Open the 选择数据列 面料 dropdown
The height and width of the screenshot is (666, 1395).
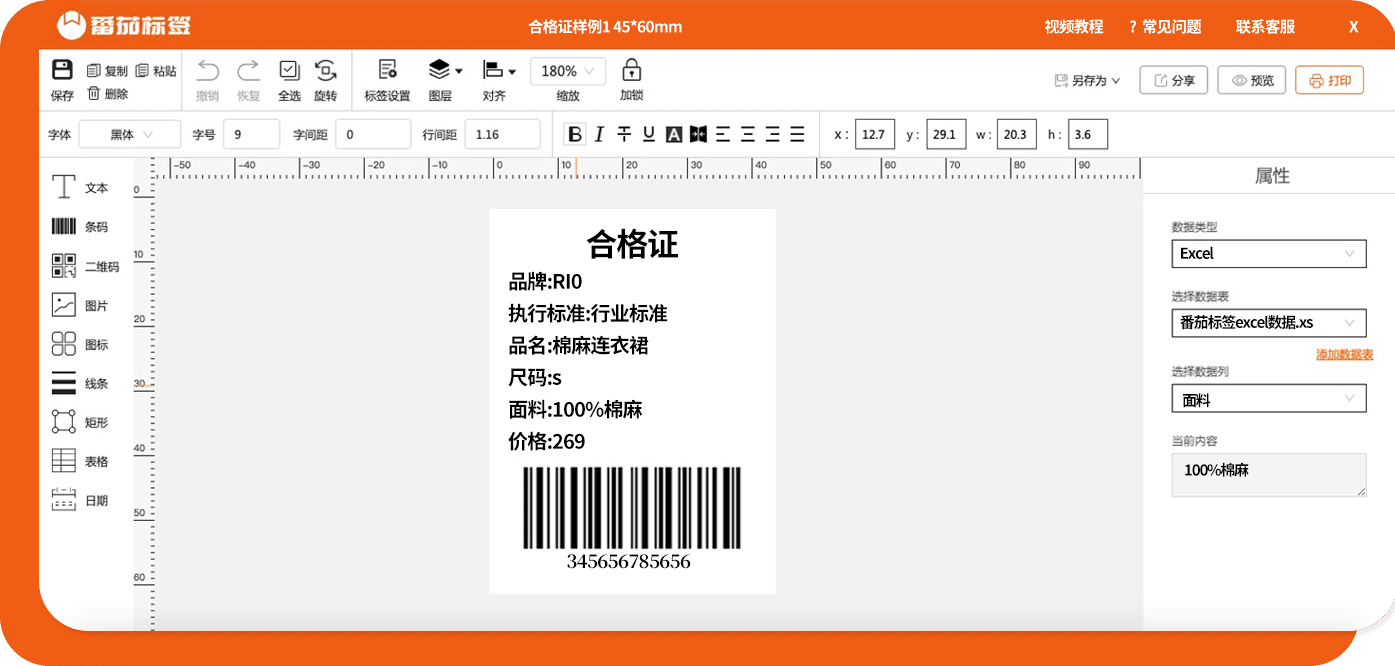(x=1268, y=398)
